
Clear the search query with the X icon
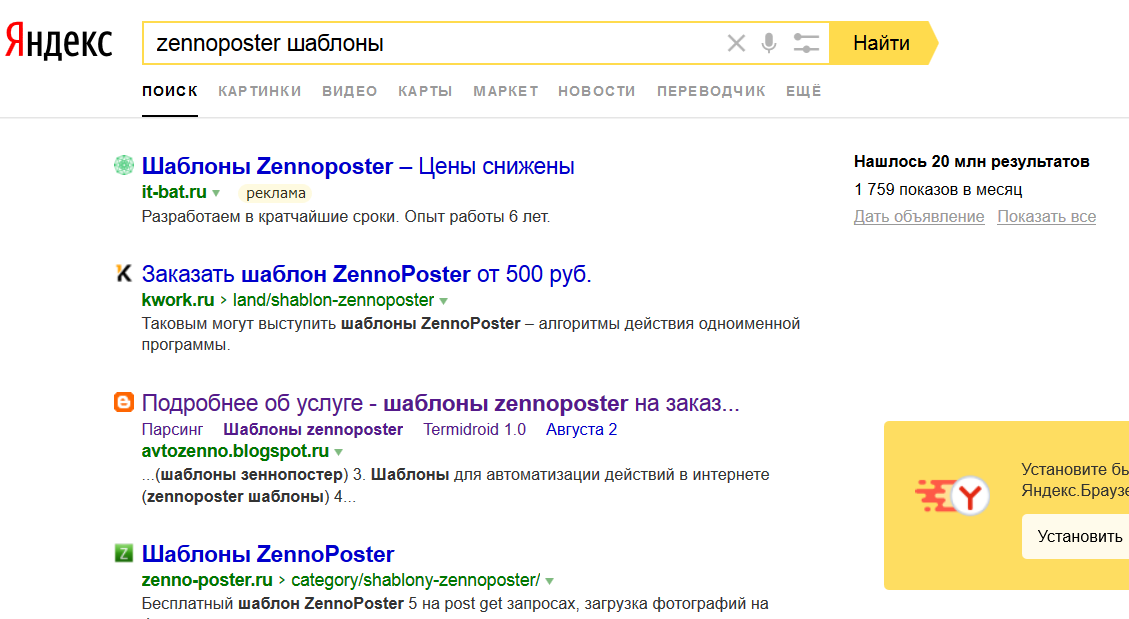736,43
